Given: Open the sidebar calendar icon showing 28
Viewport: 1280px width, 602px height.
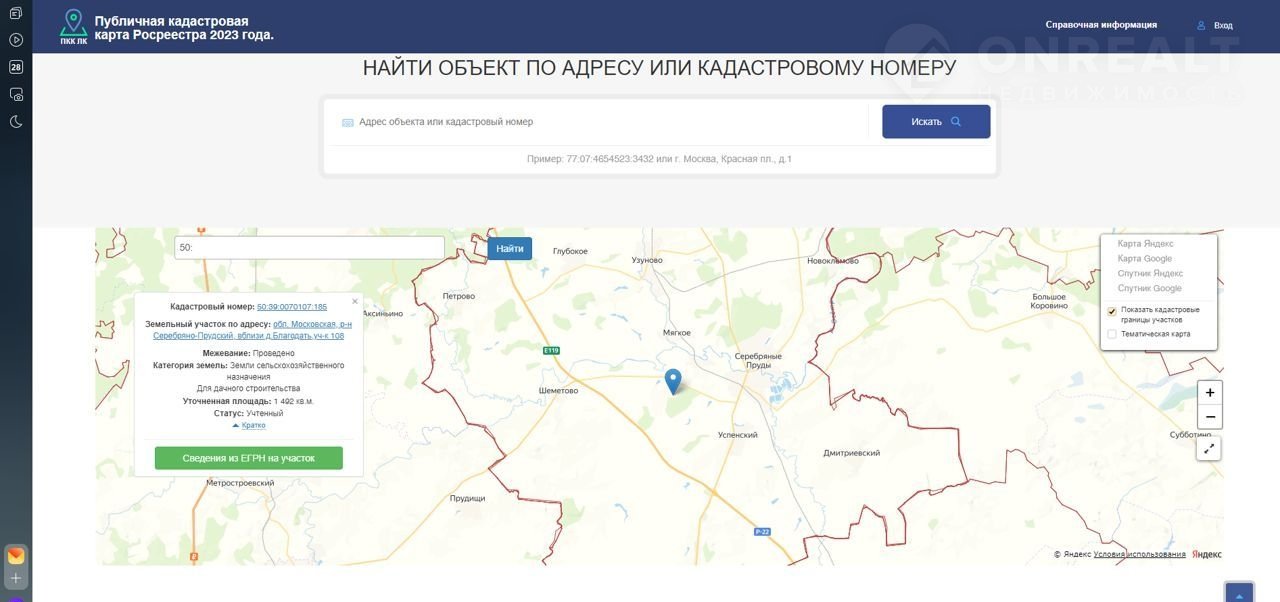Looking at the screenshot, I should pos(16,67).
